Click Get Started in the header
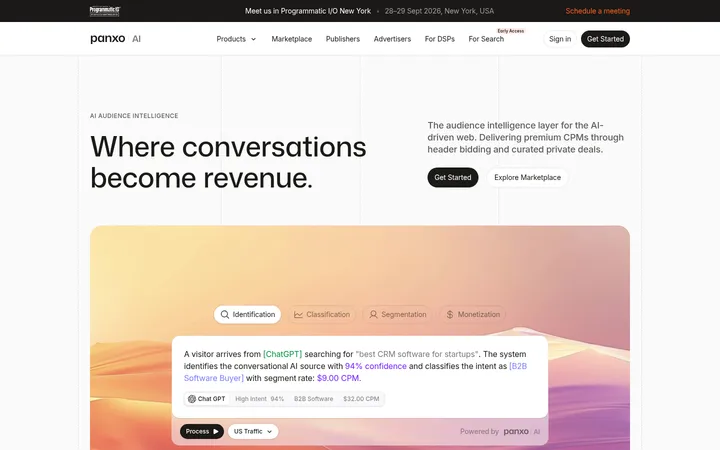This screenshot has width=720, height=450. 605,39
